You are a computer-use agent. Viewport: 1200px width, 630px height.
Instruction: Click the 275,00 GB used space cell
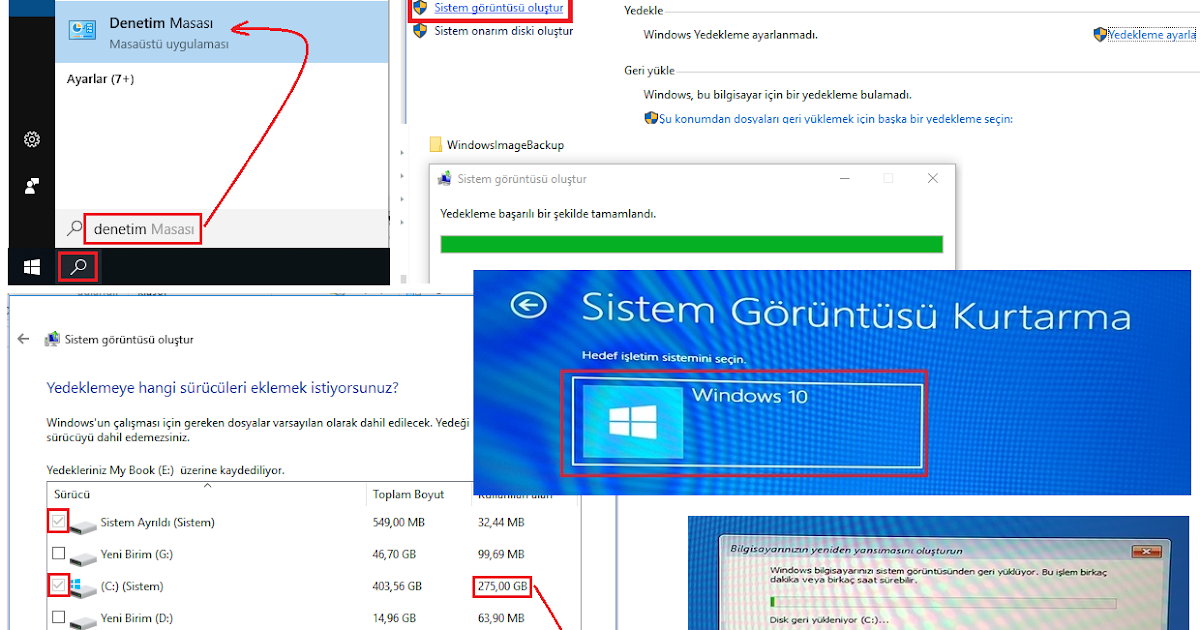(x=503, y=587)
